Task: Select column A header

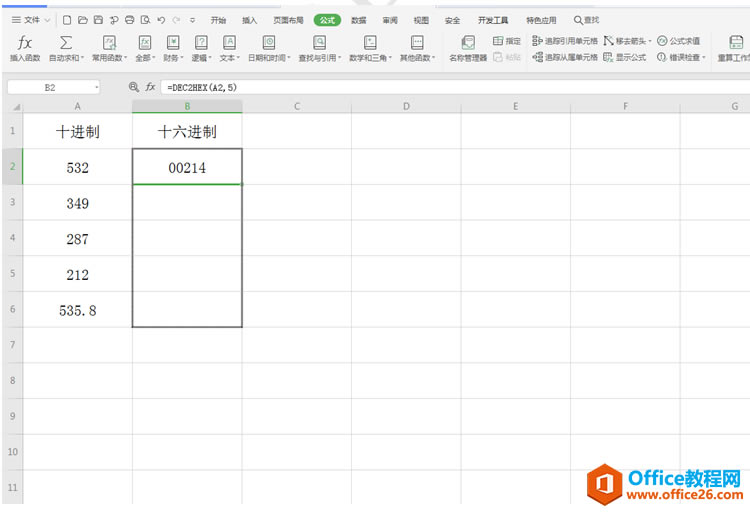Action: coord(77,106)
